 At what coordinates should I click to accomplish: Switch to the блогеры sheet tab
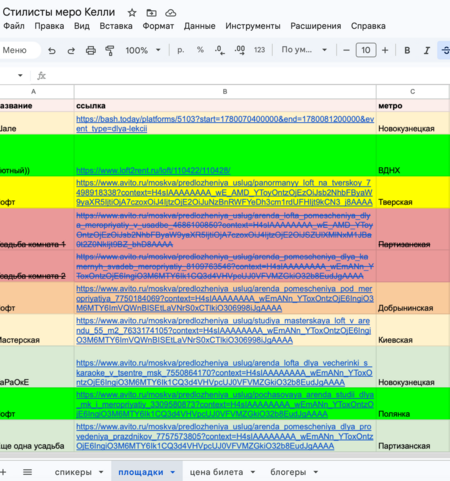288,472
